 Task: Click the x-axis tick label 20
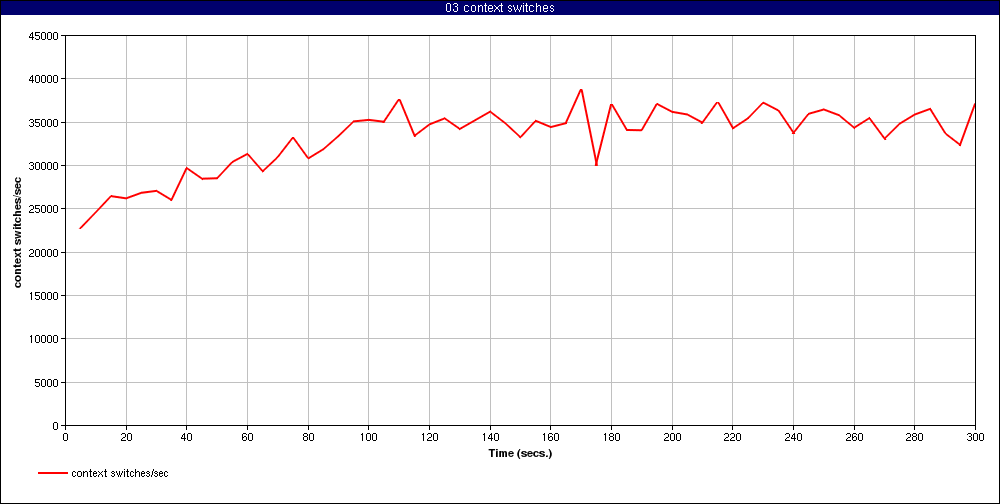coord(126,437)
